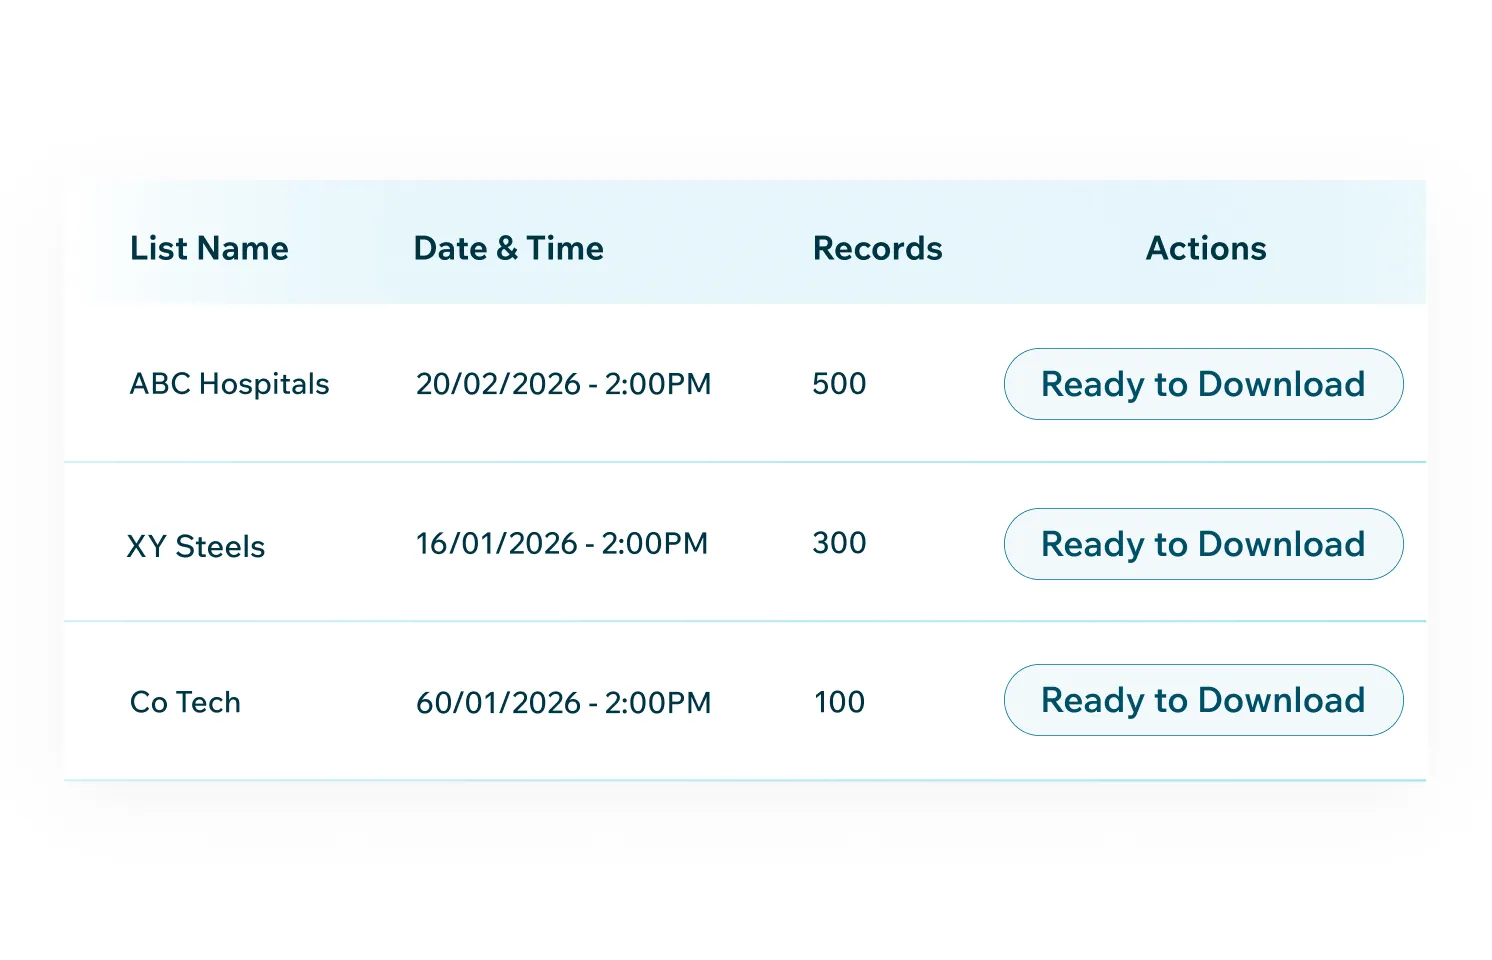Click the ampersand in Date & Time header
The width and height of the screenshot is (1492, 960).
pyautogui.click(x=507, y=248)
